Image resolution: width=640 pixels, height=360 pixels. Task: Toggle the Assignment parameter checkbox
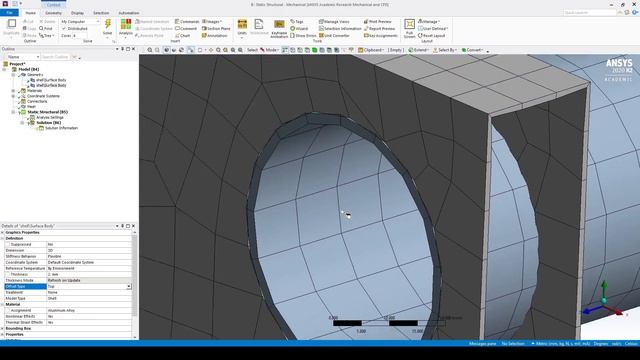(x=7, y=310)
